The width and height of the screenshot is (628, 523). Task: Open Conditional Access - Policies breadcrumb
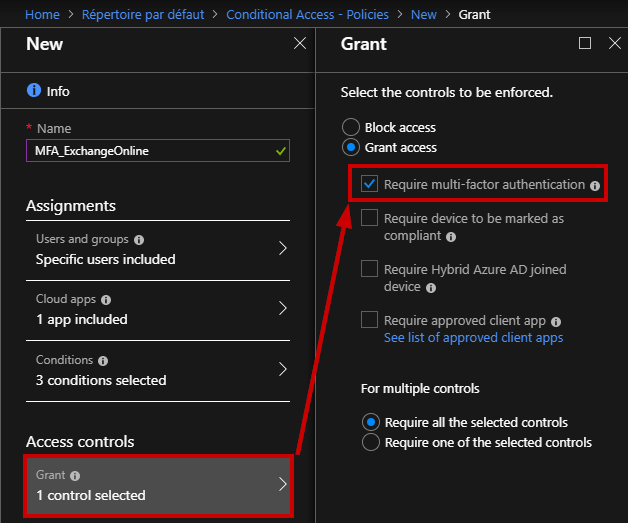(x=307, y=14)
